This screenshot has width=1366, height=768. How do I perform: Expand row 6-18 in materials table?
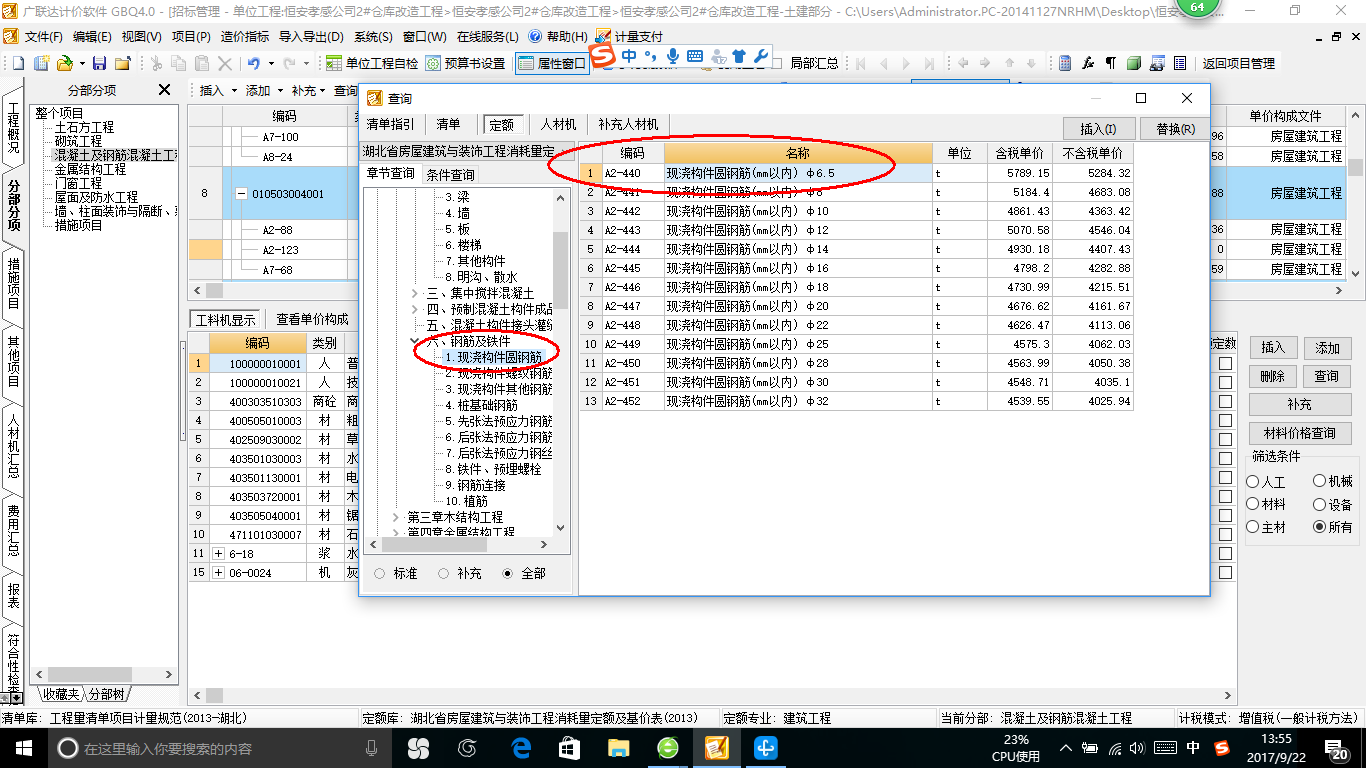coord(219,553)
